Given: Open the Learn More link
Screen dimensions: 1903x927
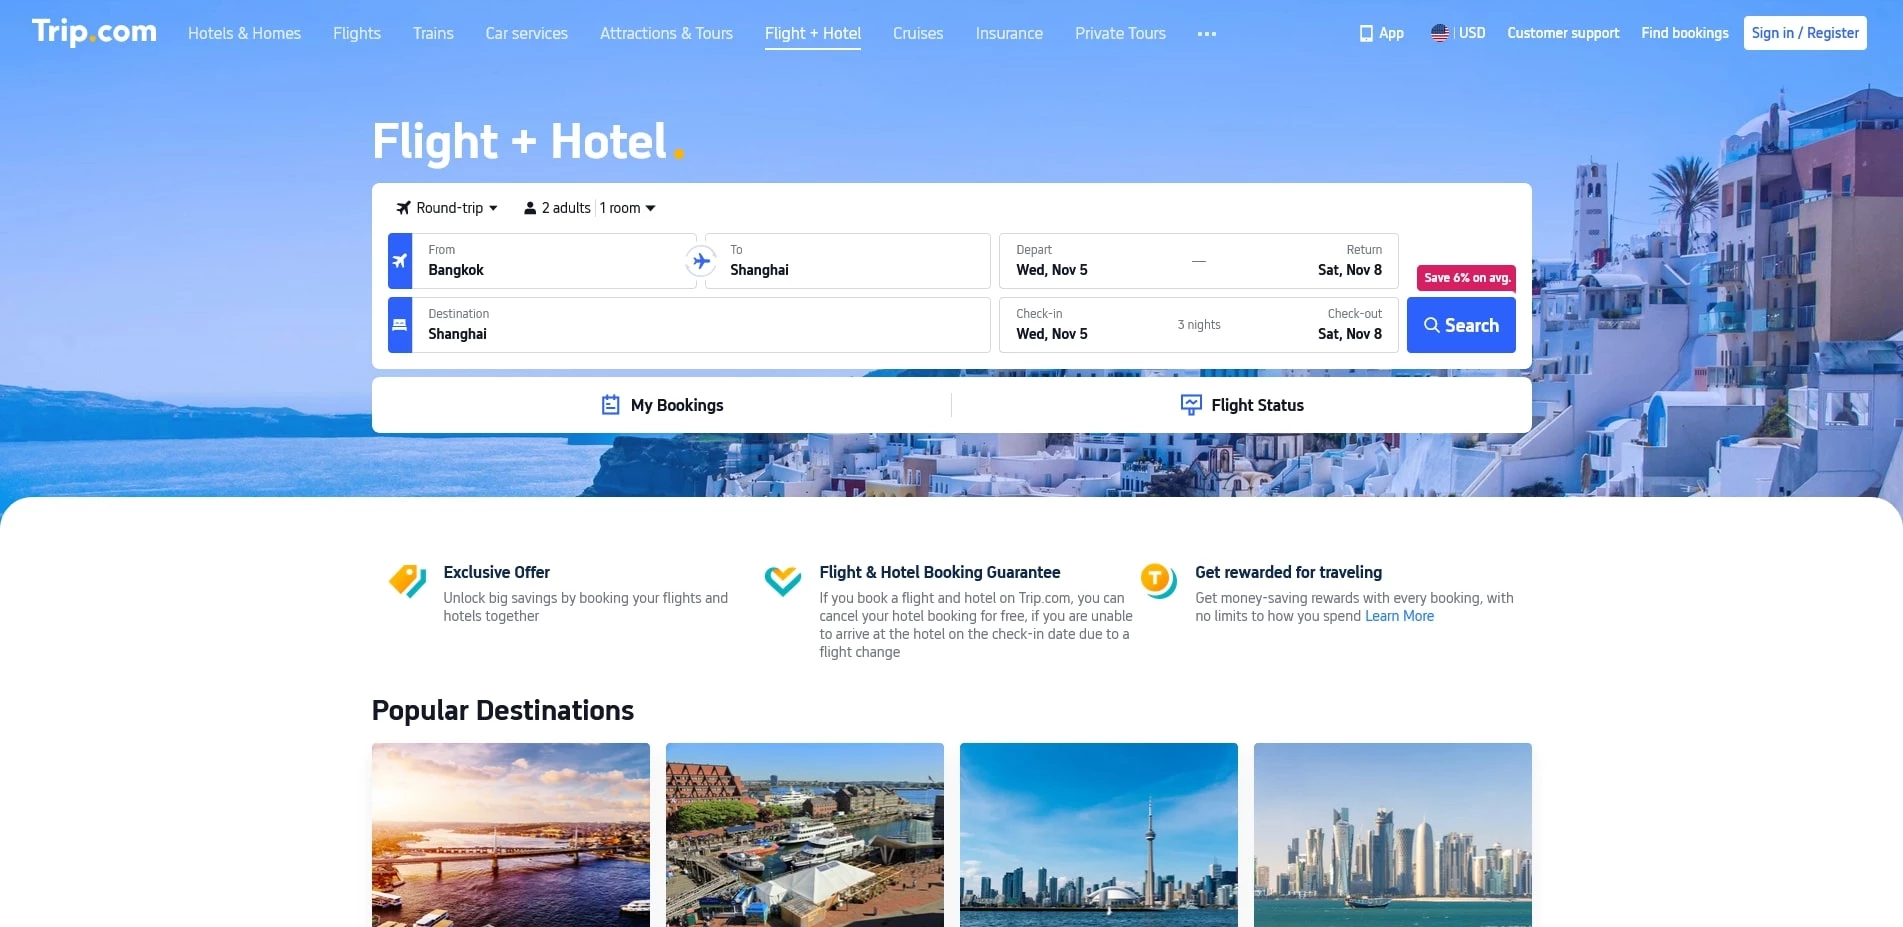Looking at the screenshot, I should click(x=1399, y=616).
